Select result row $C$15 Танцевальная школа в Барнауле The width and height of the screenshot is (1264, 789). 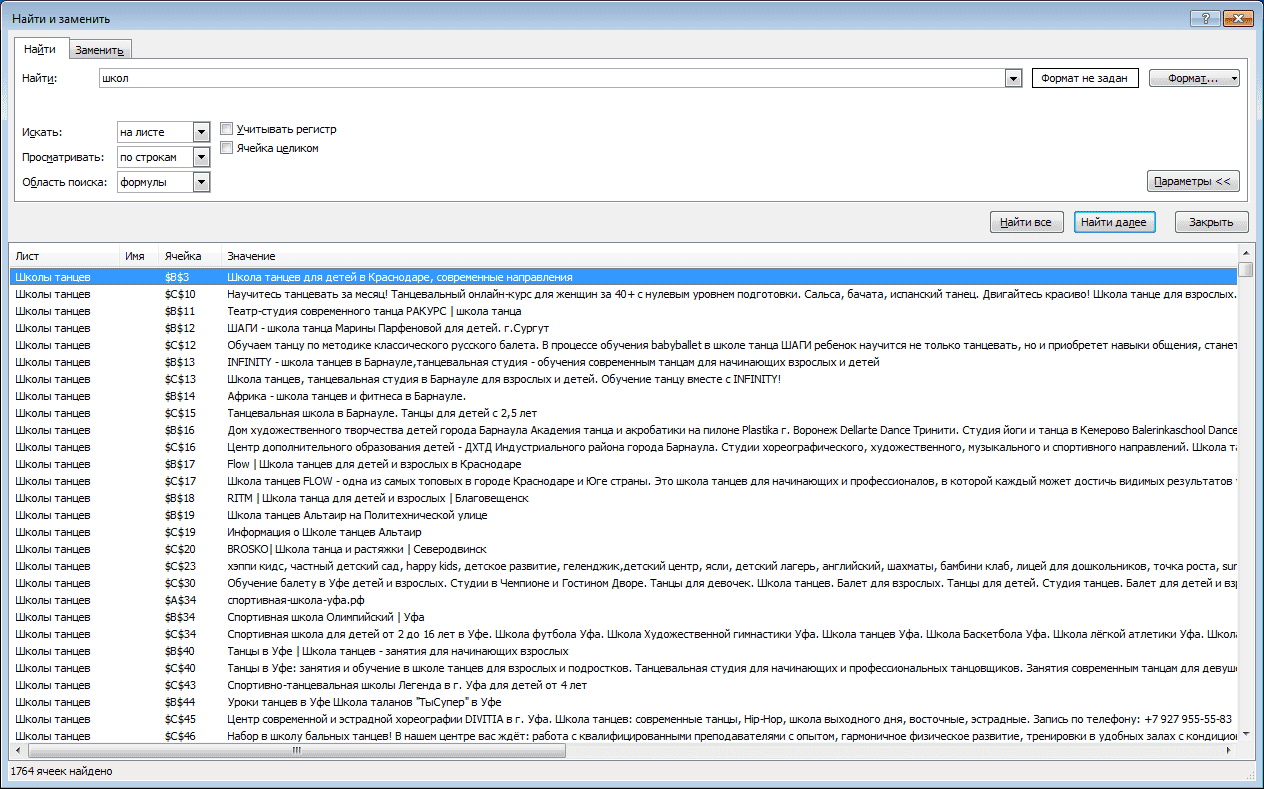623,413
